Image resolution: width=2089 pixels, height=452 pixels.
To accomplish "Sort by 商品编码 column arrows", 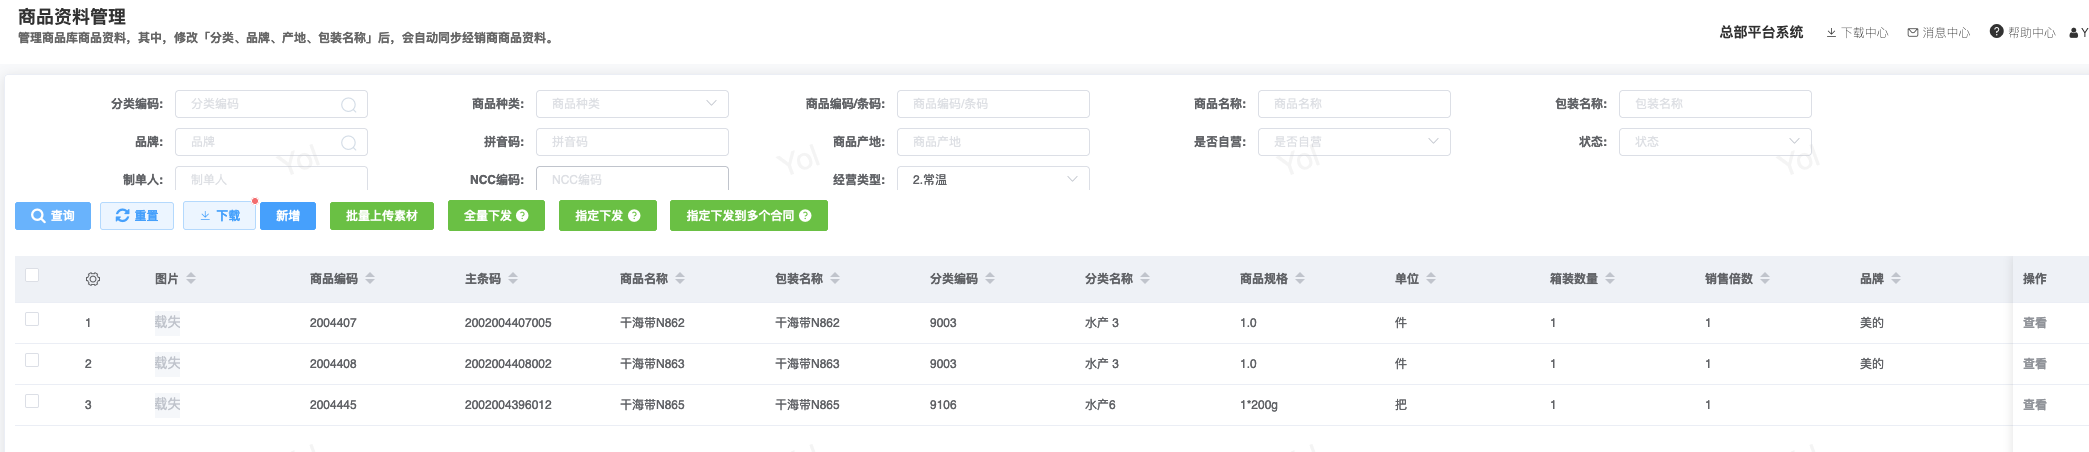I will coord(370,279).
